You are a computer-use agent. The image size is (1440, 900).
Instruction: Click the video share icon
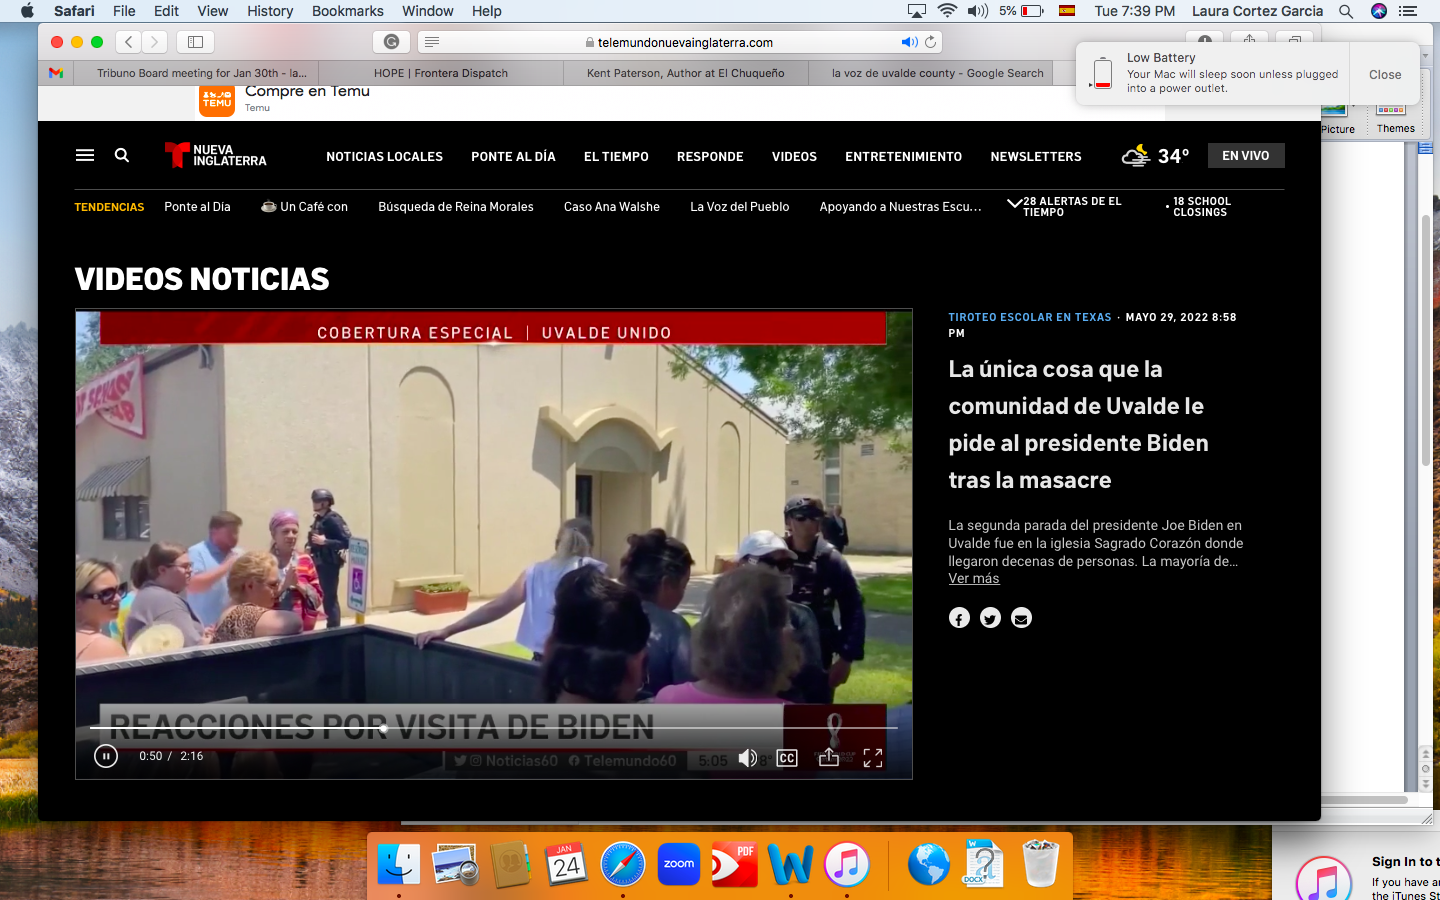click(x=829, y=758)
